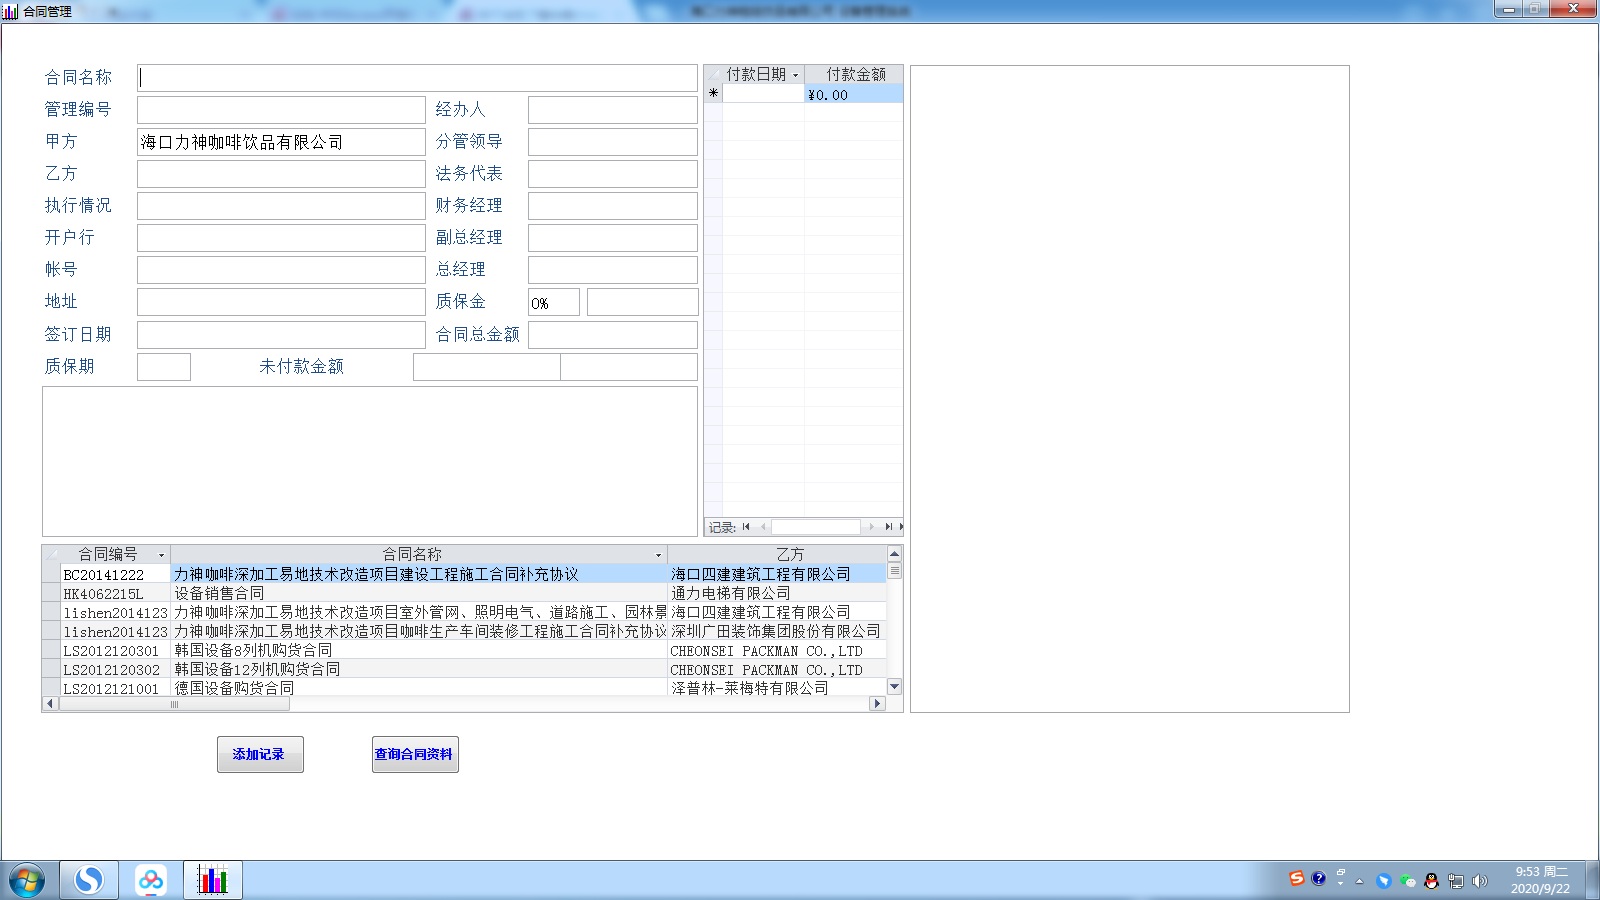Select the row with contract HK4062215L
The height and width of the screenshot is (900, 1600).
tap(464, 593)
